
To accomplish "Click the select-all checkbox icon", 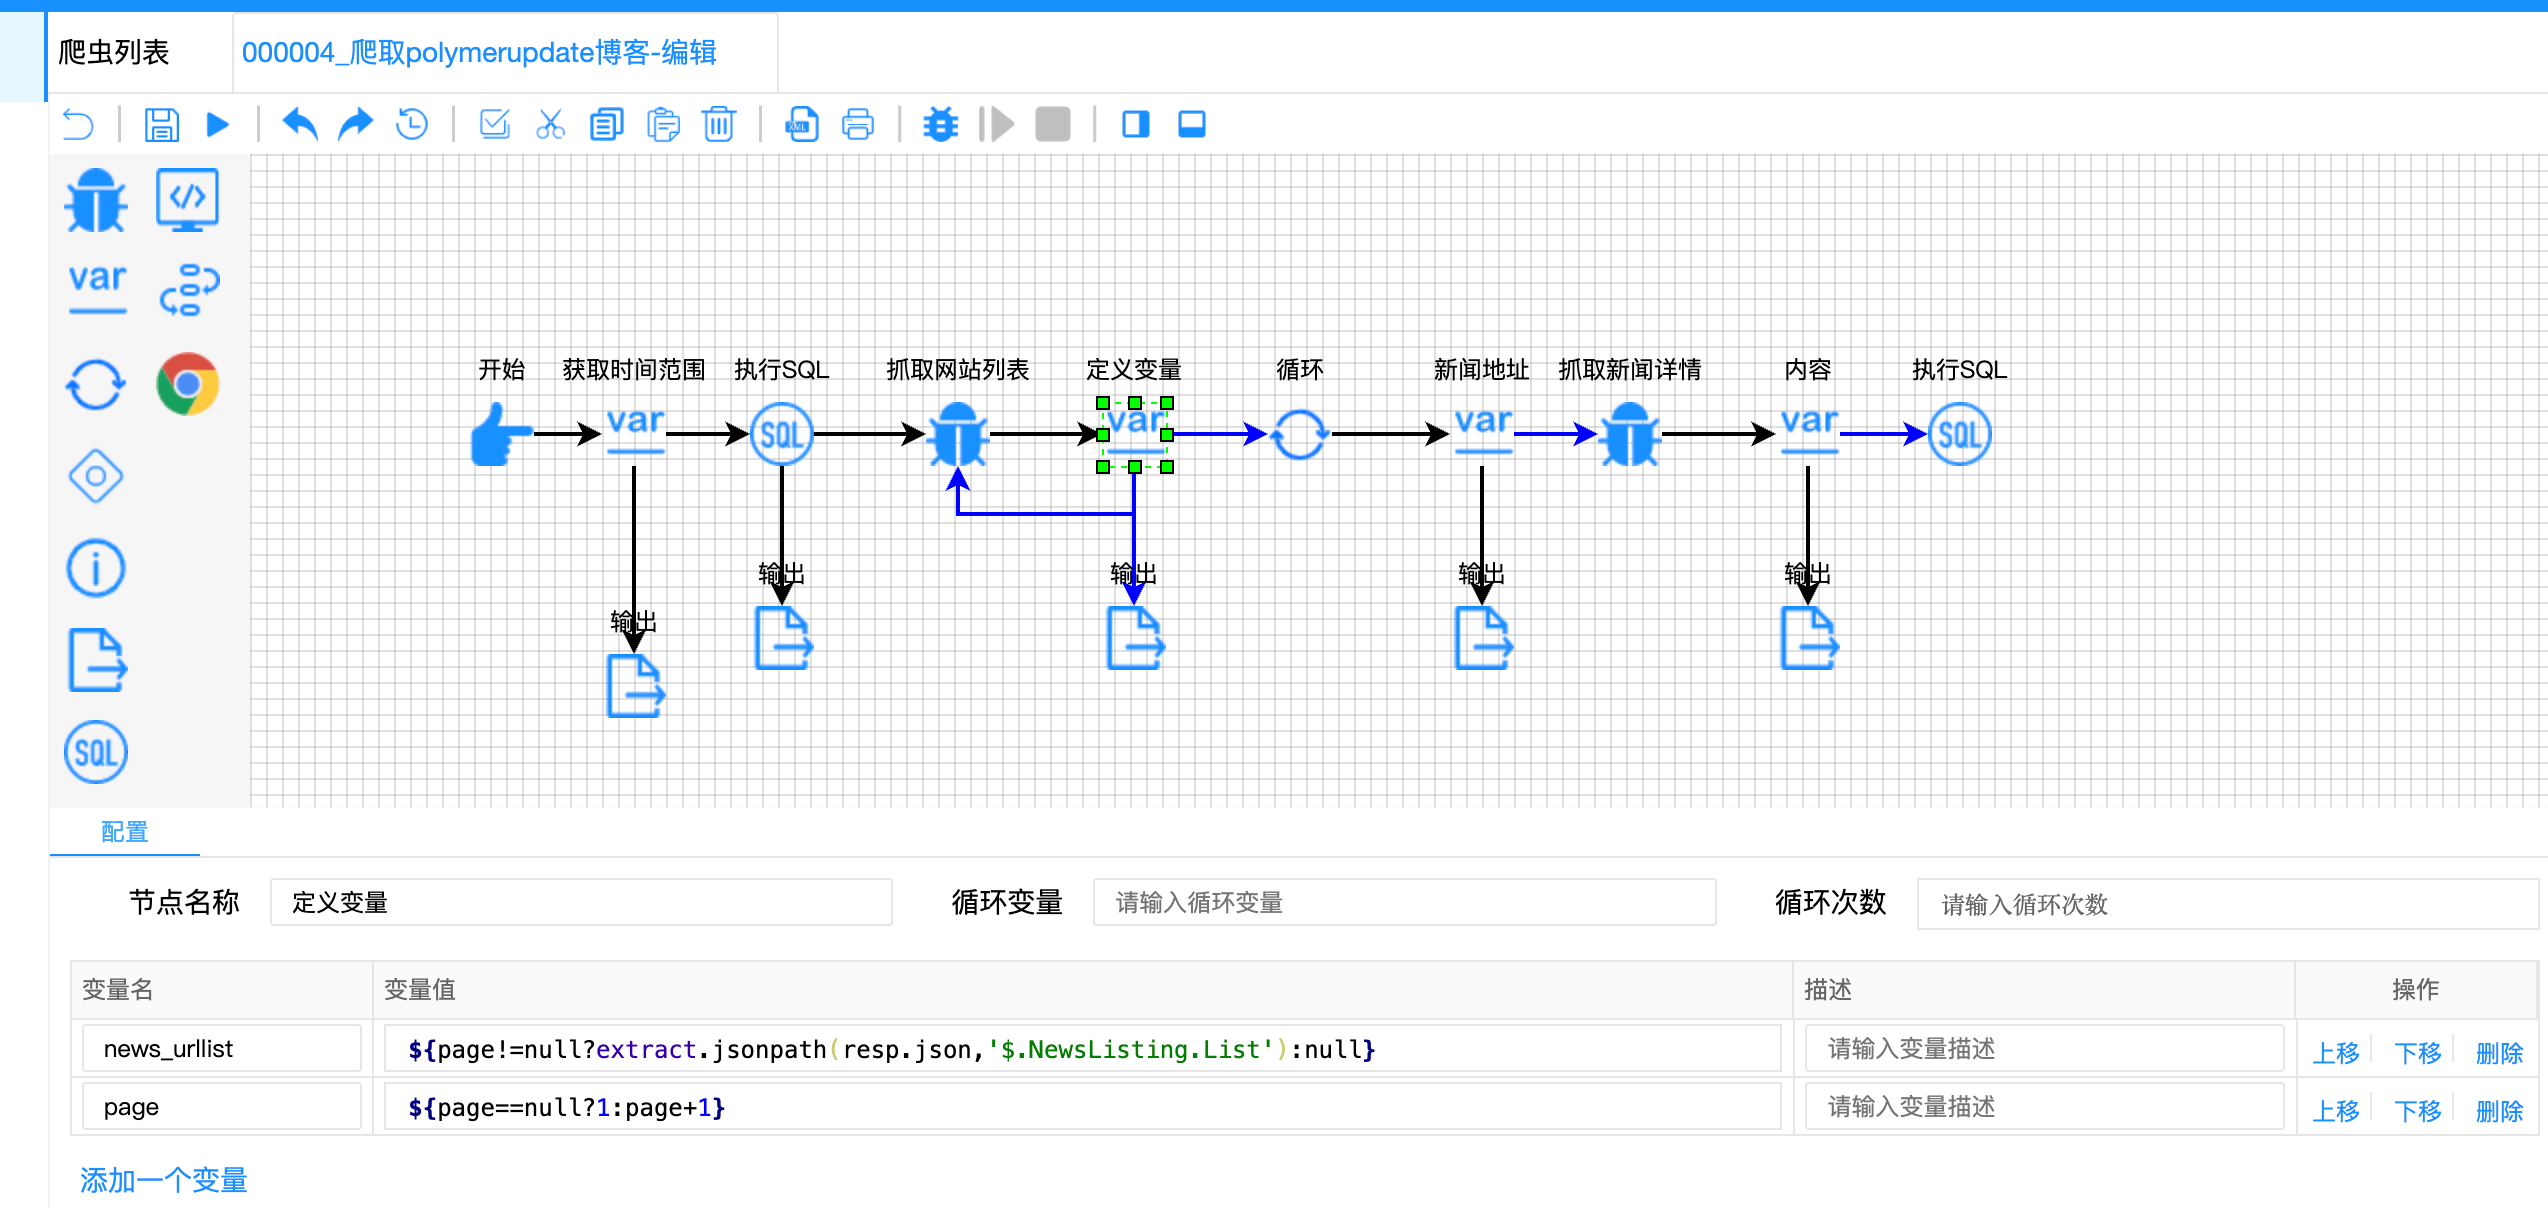I will coord(494,125).
